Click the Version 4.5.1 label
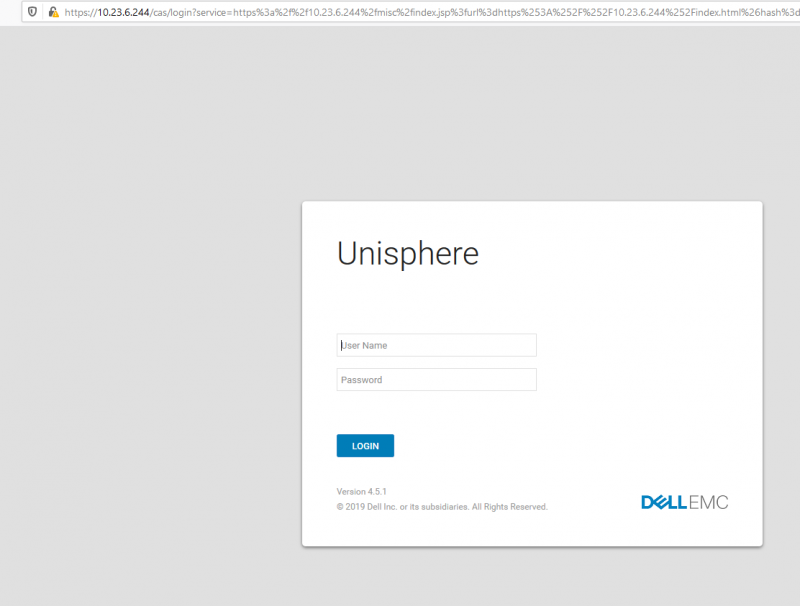This screenshot has height=606, width=800. [361, 491]
